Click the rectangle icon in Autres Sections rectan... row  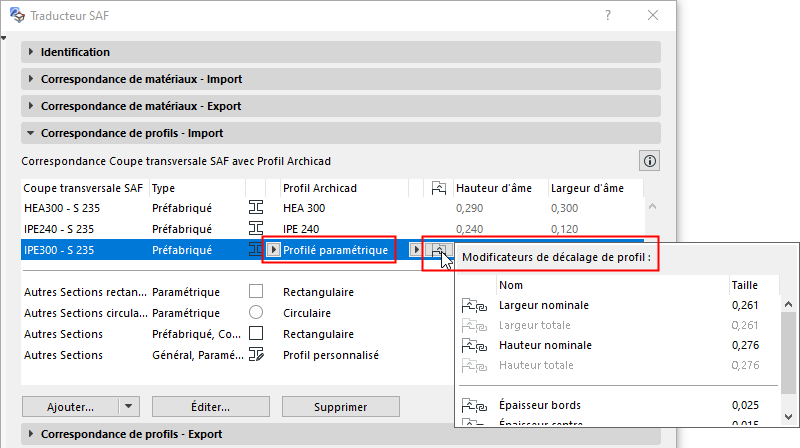coord(256,291)
